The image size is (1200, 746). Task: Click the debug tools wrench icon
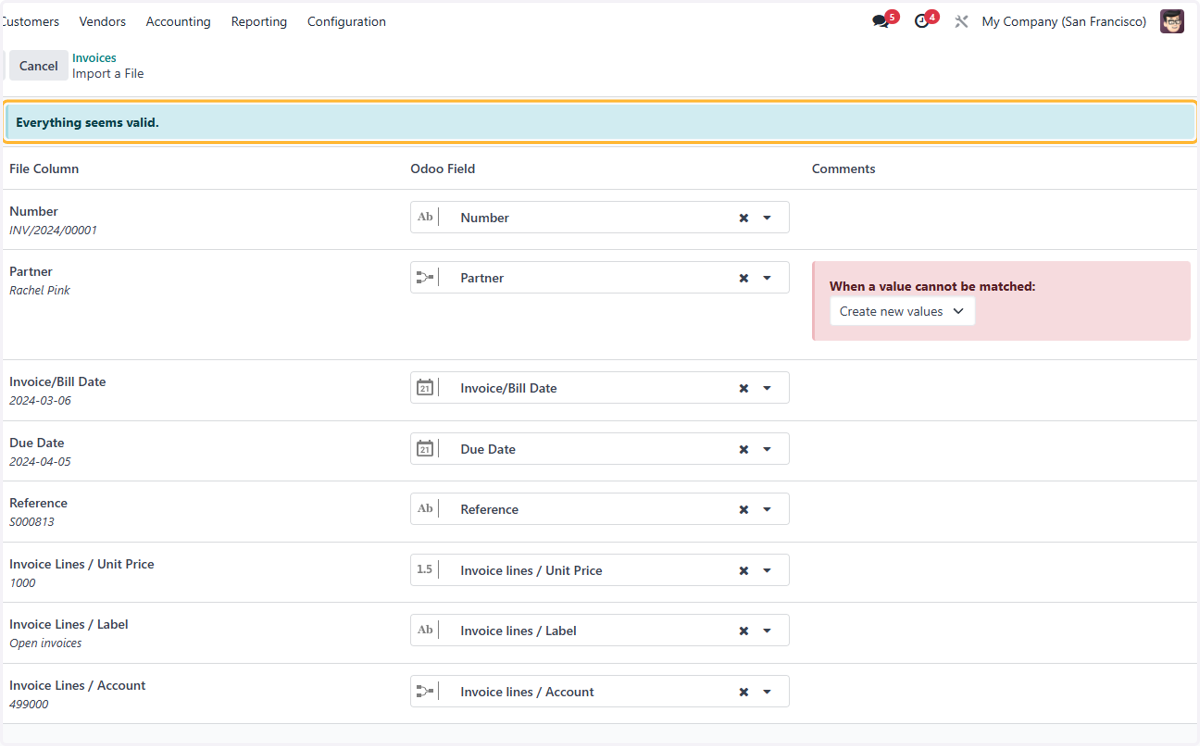961,21
